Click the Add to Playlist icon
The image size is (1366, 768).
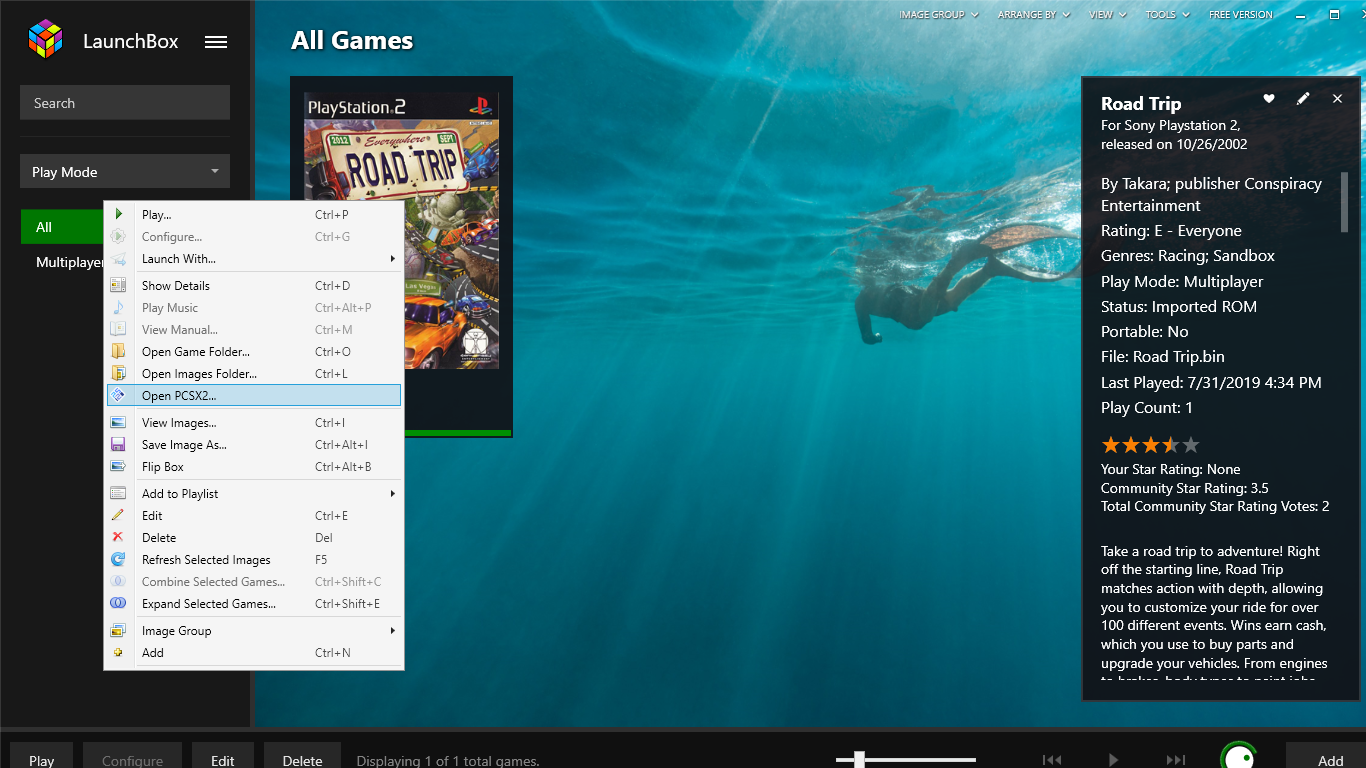coord(119,493)
